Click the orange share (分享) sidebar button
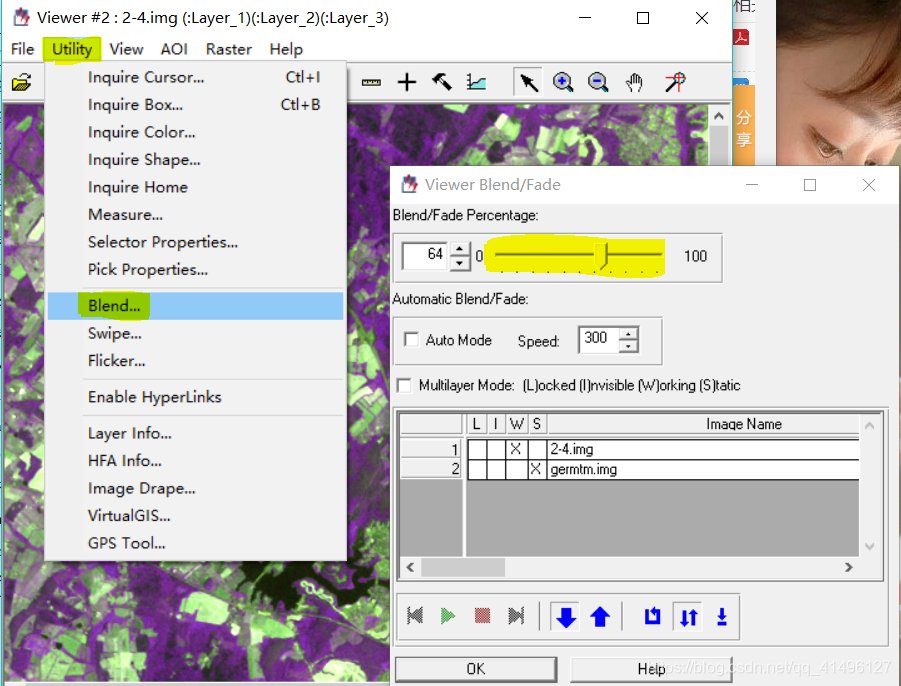This screenshot has height=686, width=901. click(744, 127)
